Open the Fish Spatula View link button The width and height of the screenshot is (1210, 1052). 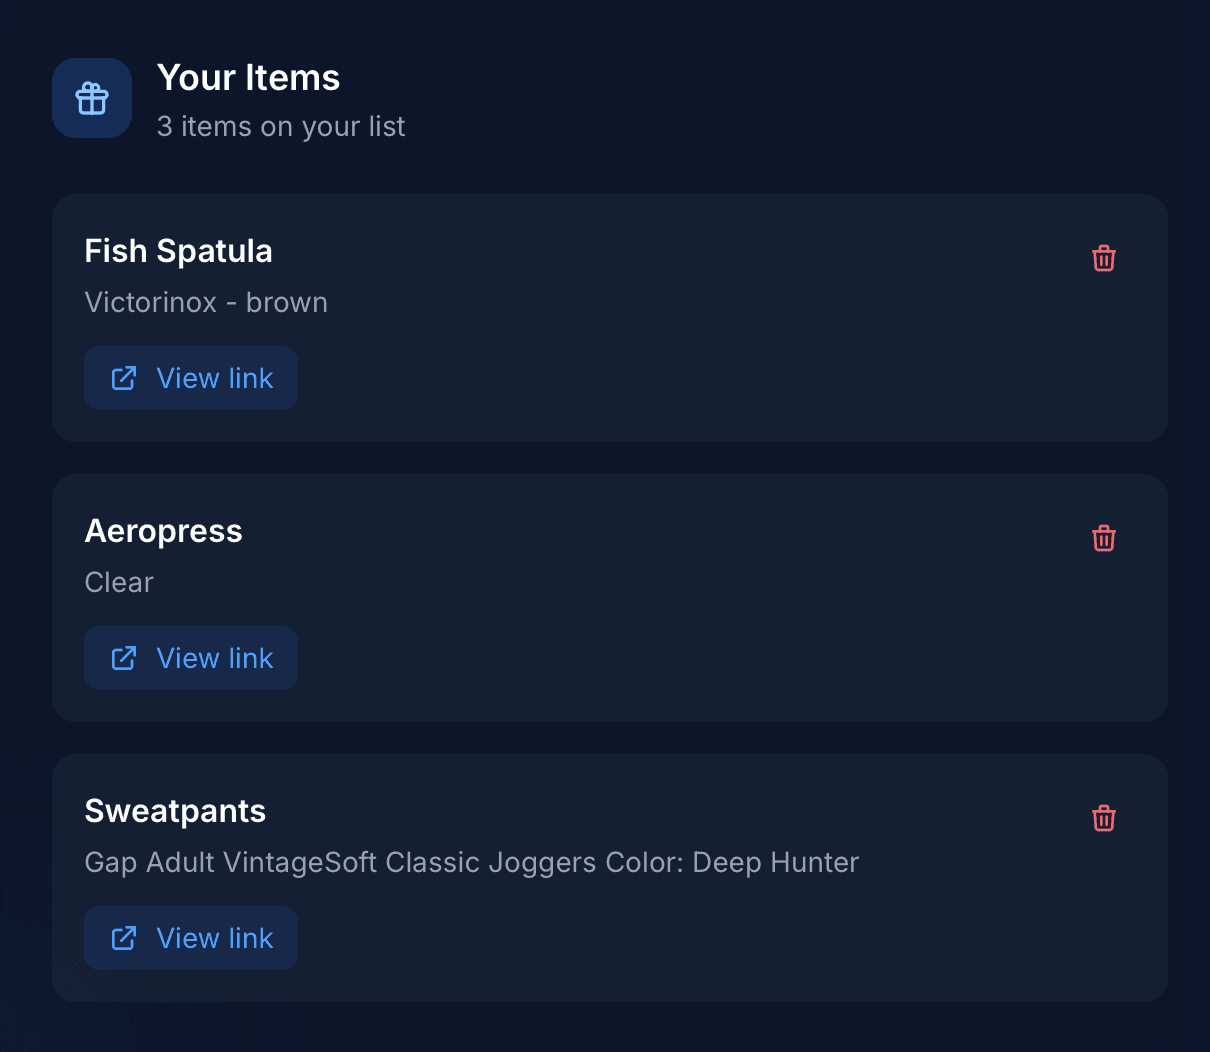[x=190, y=378]
